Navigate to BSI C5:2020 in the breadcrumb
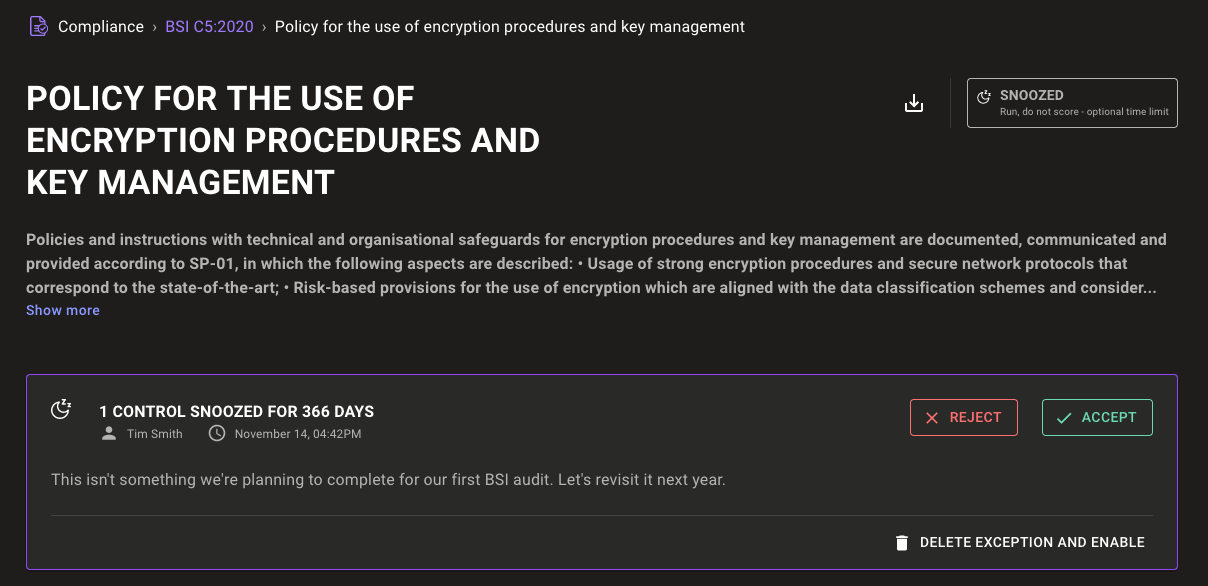 tap(209, 26)
